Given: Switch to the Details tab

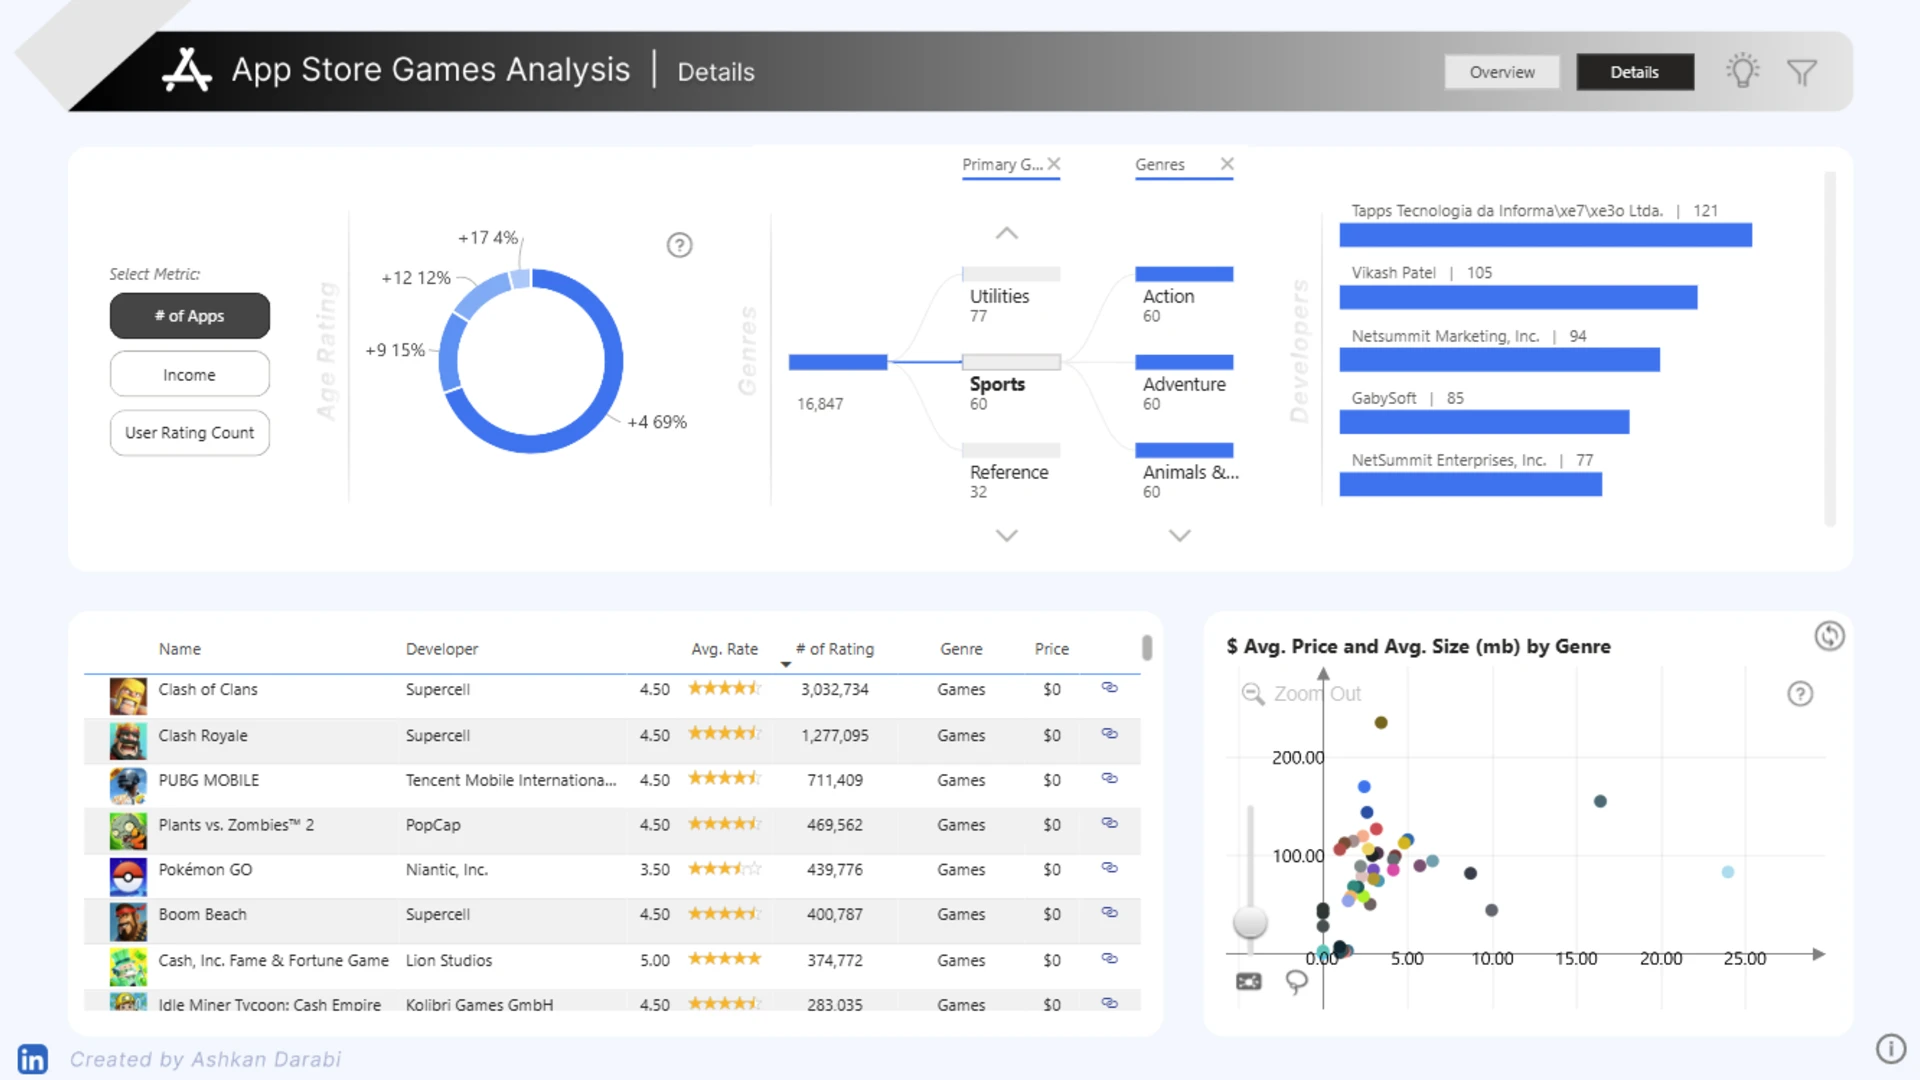Looking at the screenshot, I should (x=1635, y=72).
